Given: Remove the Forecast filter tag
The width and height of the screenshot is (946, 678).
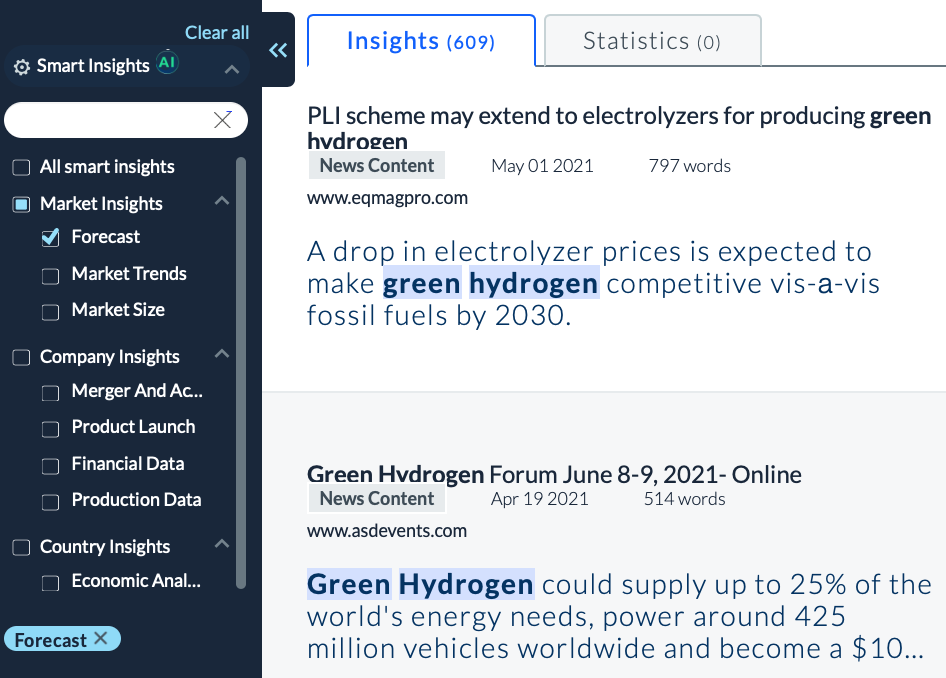Looking at the screenshot, I should [x=100, y=639].
